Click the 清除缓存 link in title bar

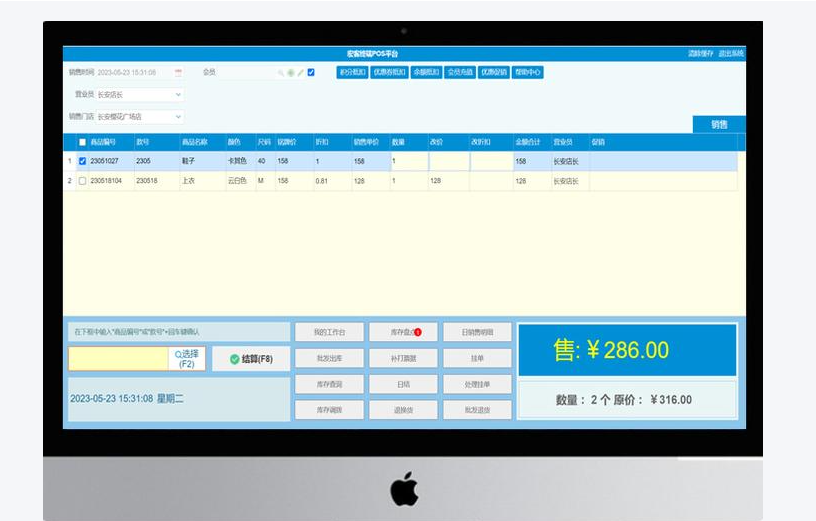[700, 54]
